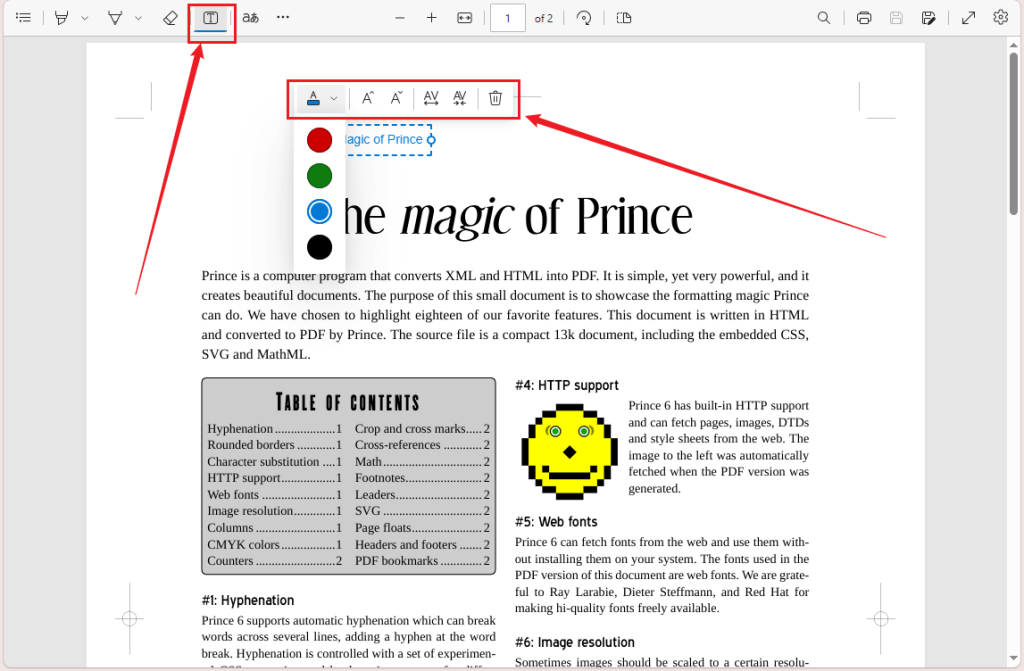Click the 'Table of Contents' title
The height and width of the screenshot is (671, 1024).
(x=347, y=402)
